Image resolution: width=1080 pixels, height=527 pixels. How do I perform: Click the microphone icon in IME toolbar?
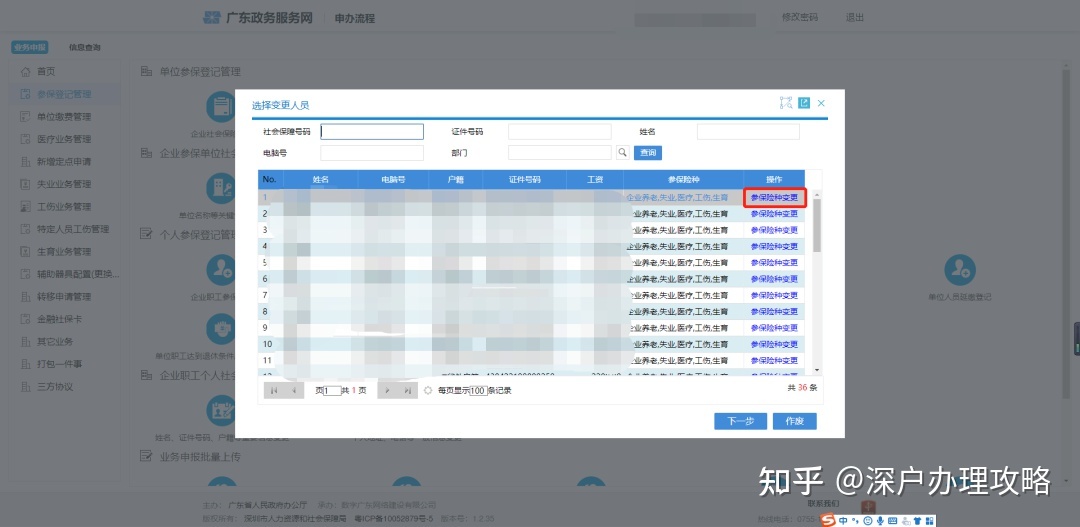[880, 520]
